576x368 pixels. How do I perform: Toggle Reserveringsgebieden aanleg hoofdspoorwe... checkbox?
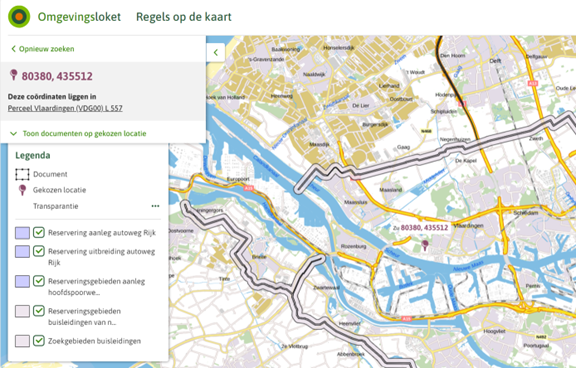(39, 281)
